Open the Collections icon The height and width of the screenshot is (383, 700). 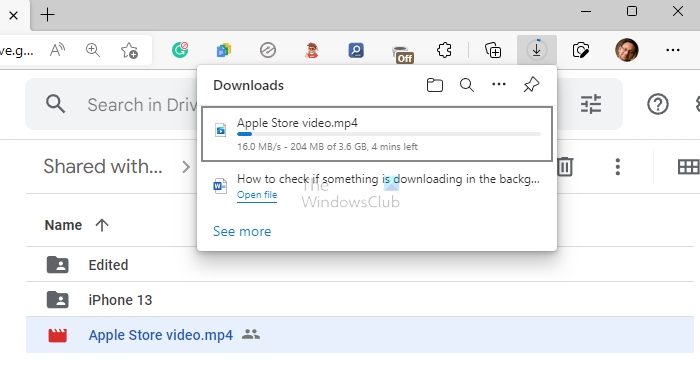coord(493,50)
